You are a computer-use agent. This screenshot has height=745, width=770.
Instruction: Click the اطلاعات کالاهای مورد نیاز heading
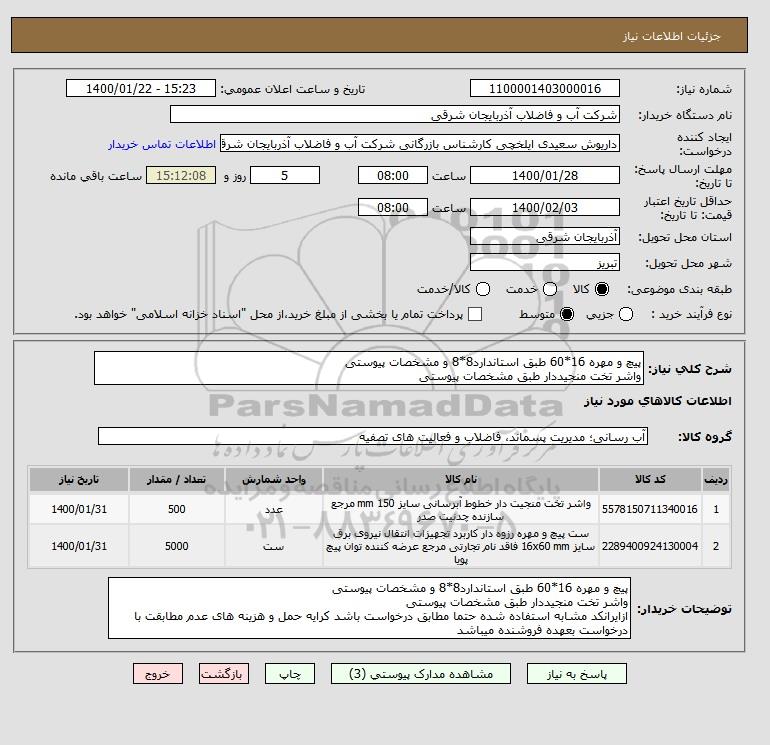(x=658, y=401)
